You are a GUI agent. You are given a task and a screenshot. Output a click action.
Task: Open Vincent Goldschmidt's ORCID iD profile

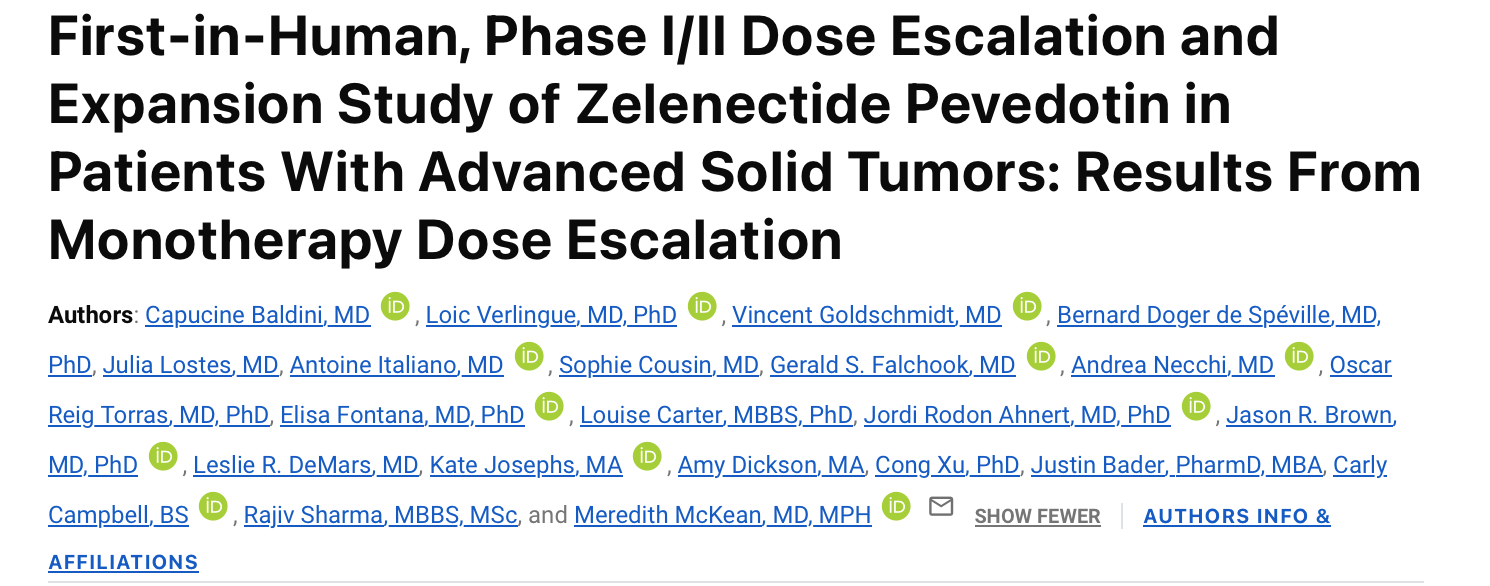(x=1026, y=307)
